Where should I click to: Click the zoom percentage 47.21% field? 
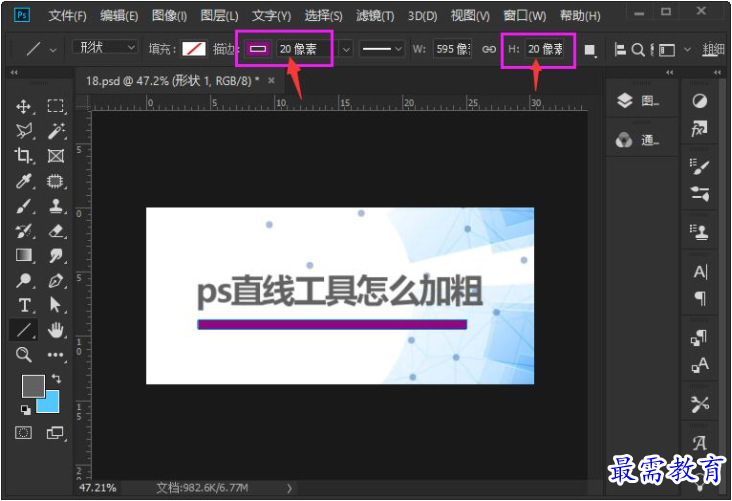point(98,488)
